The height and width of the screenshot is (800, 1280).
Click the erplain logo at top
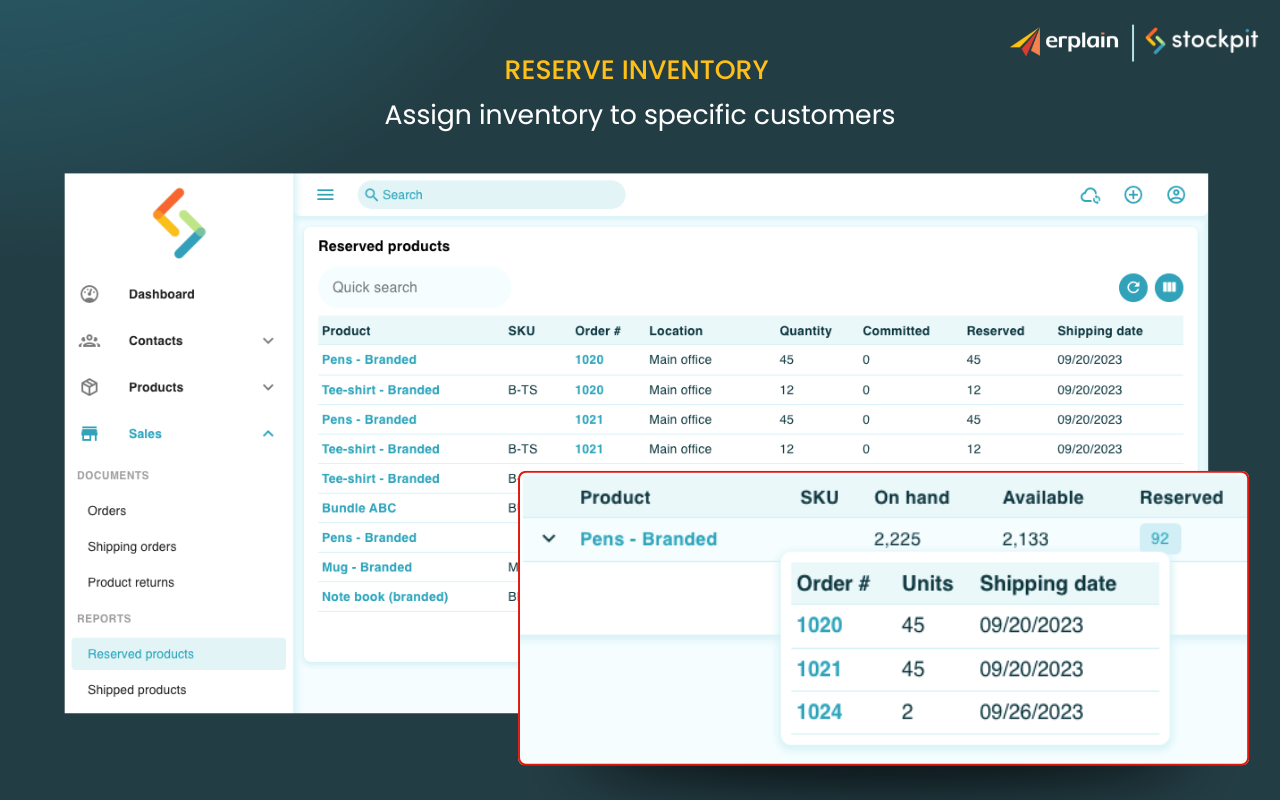[x=1065, y=41]
